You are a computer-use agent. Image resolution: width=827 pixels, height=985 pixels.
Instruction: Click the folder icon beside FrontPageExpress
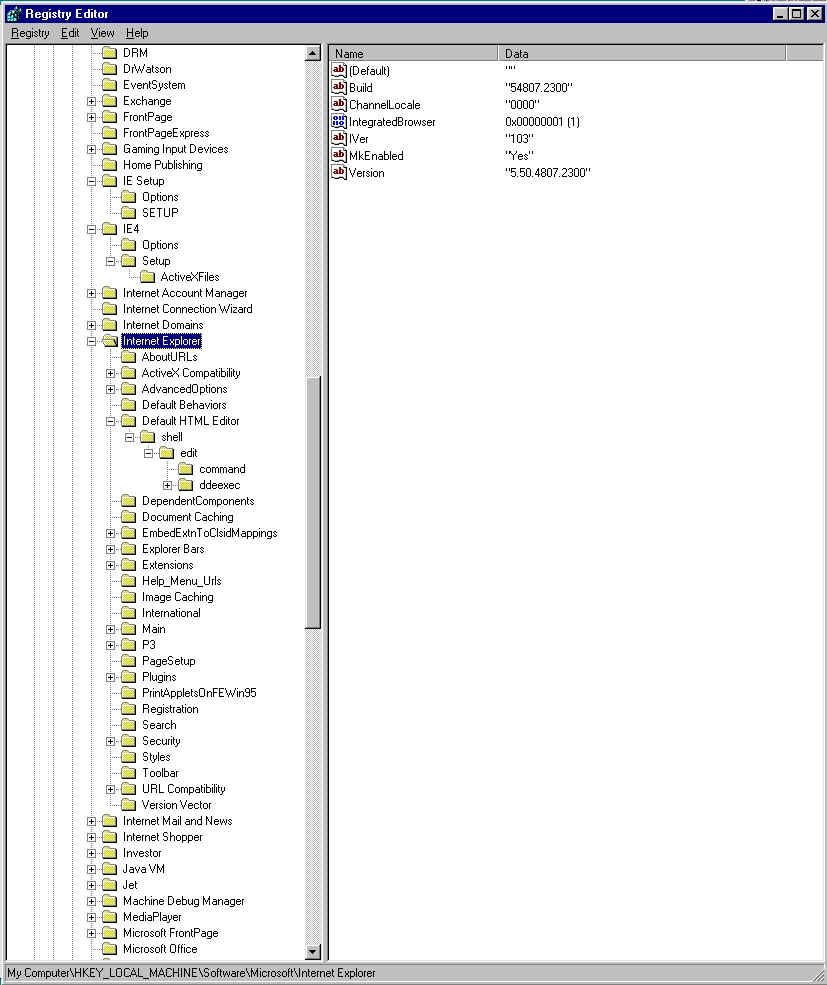pyautogui.click(x=110, y=133)
